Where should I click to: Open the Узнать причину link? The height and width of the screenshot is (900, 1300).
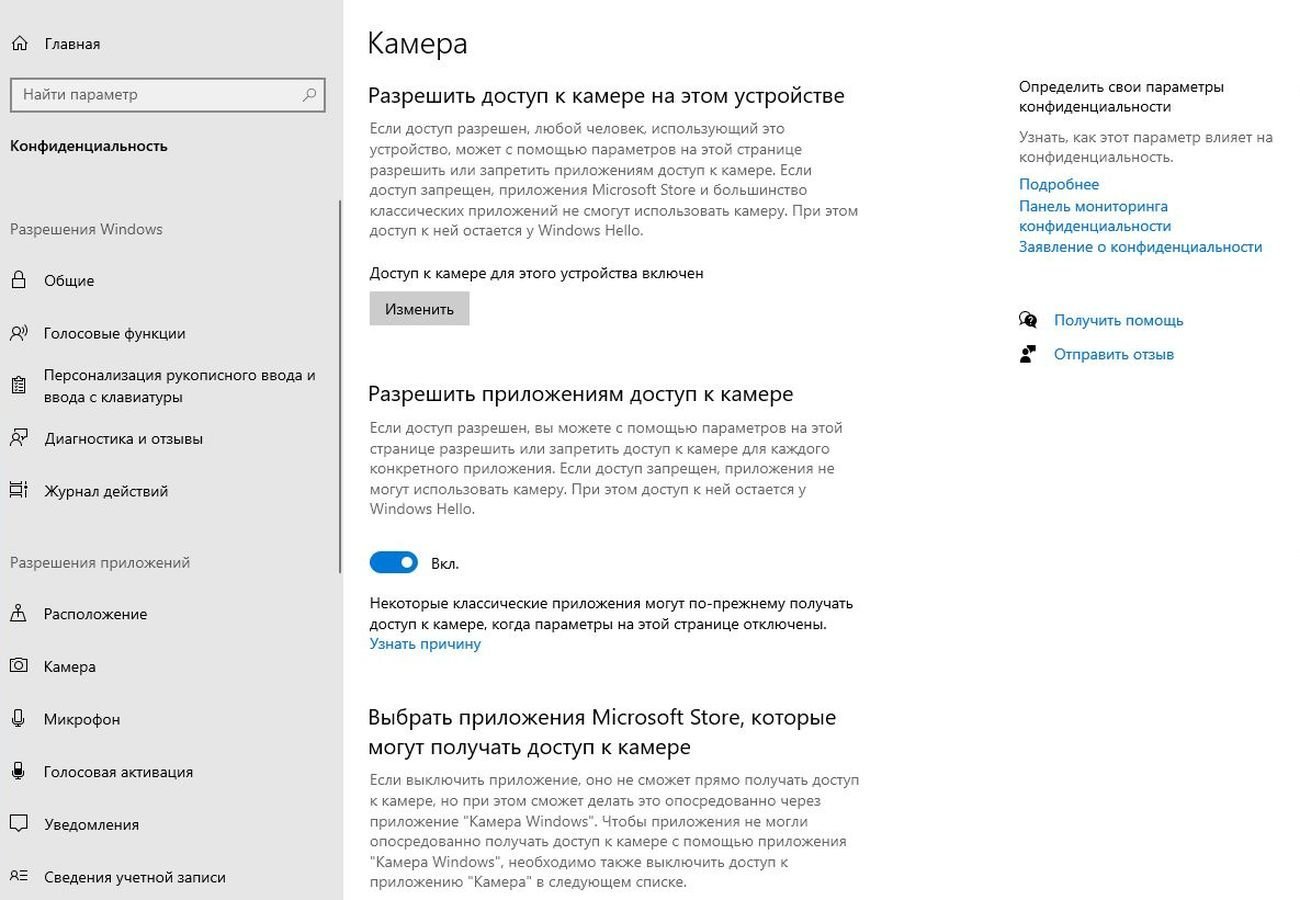[425, 644]
